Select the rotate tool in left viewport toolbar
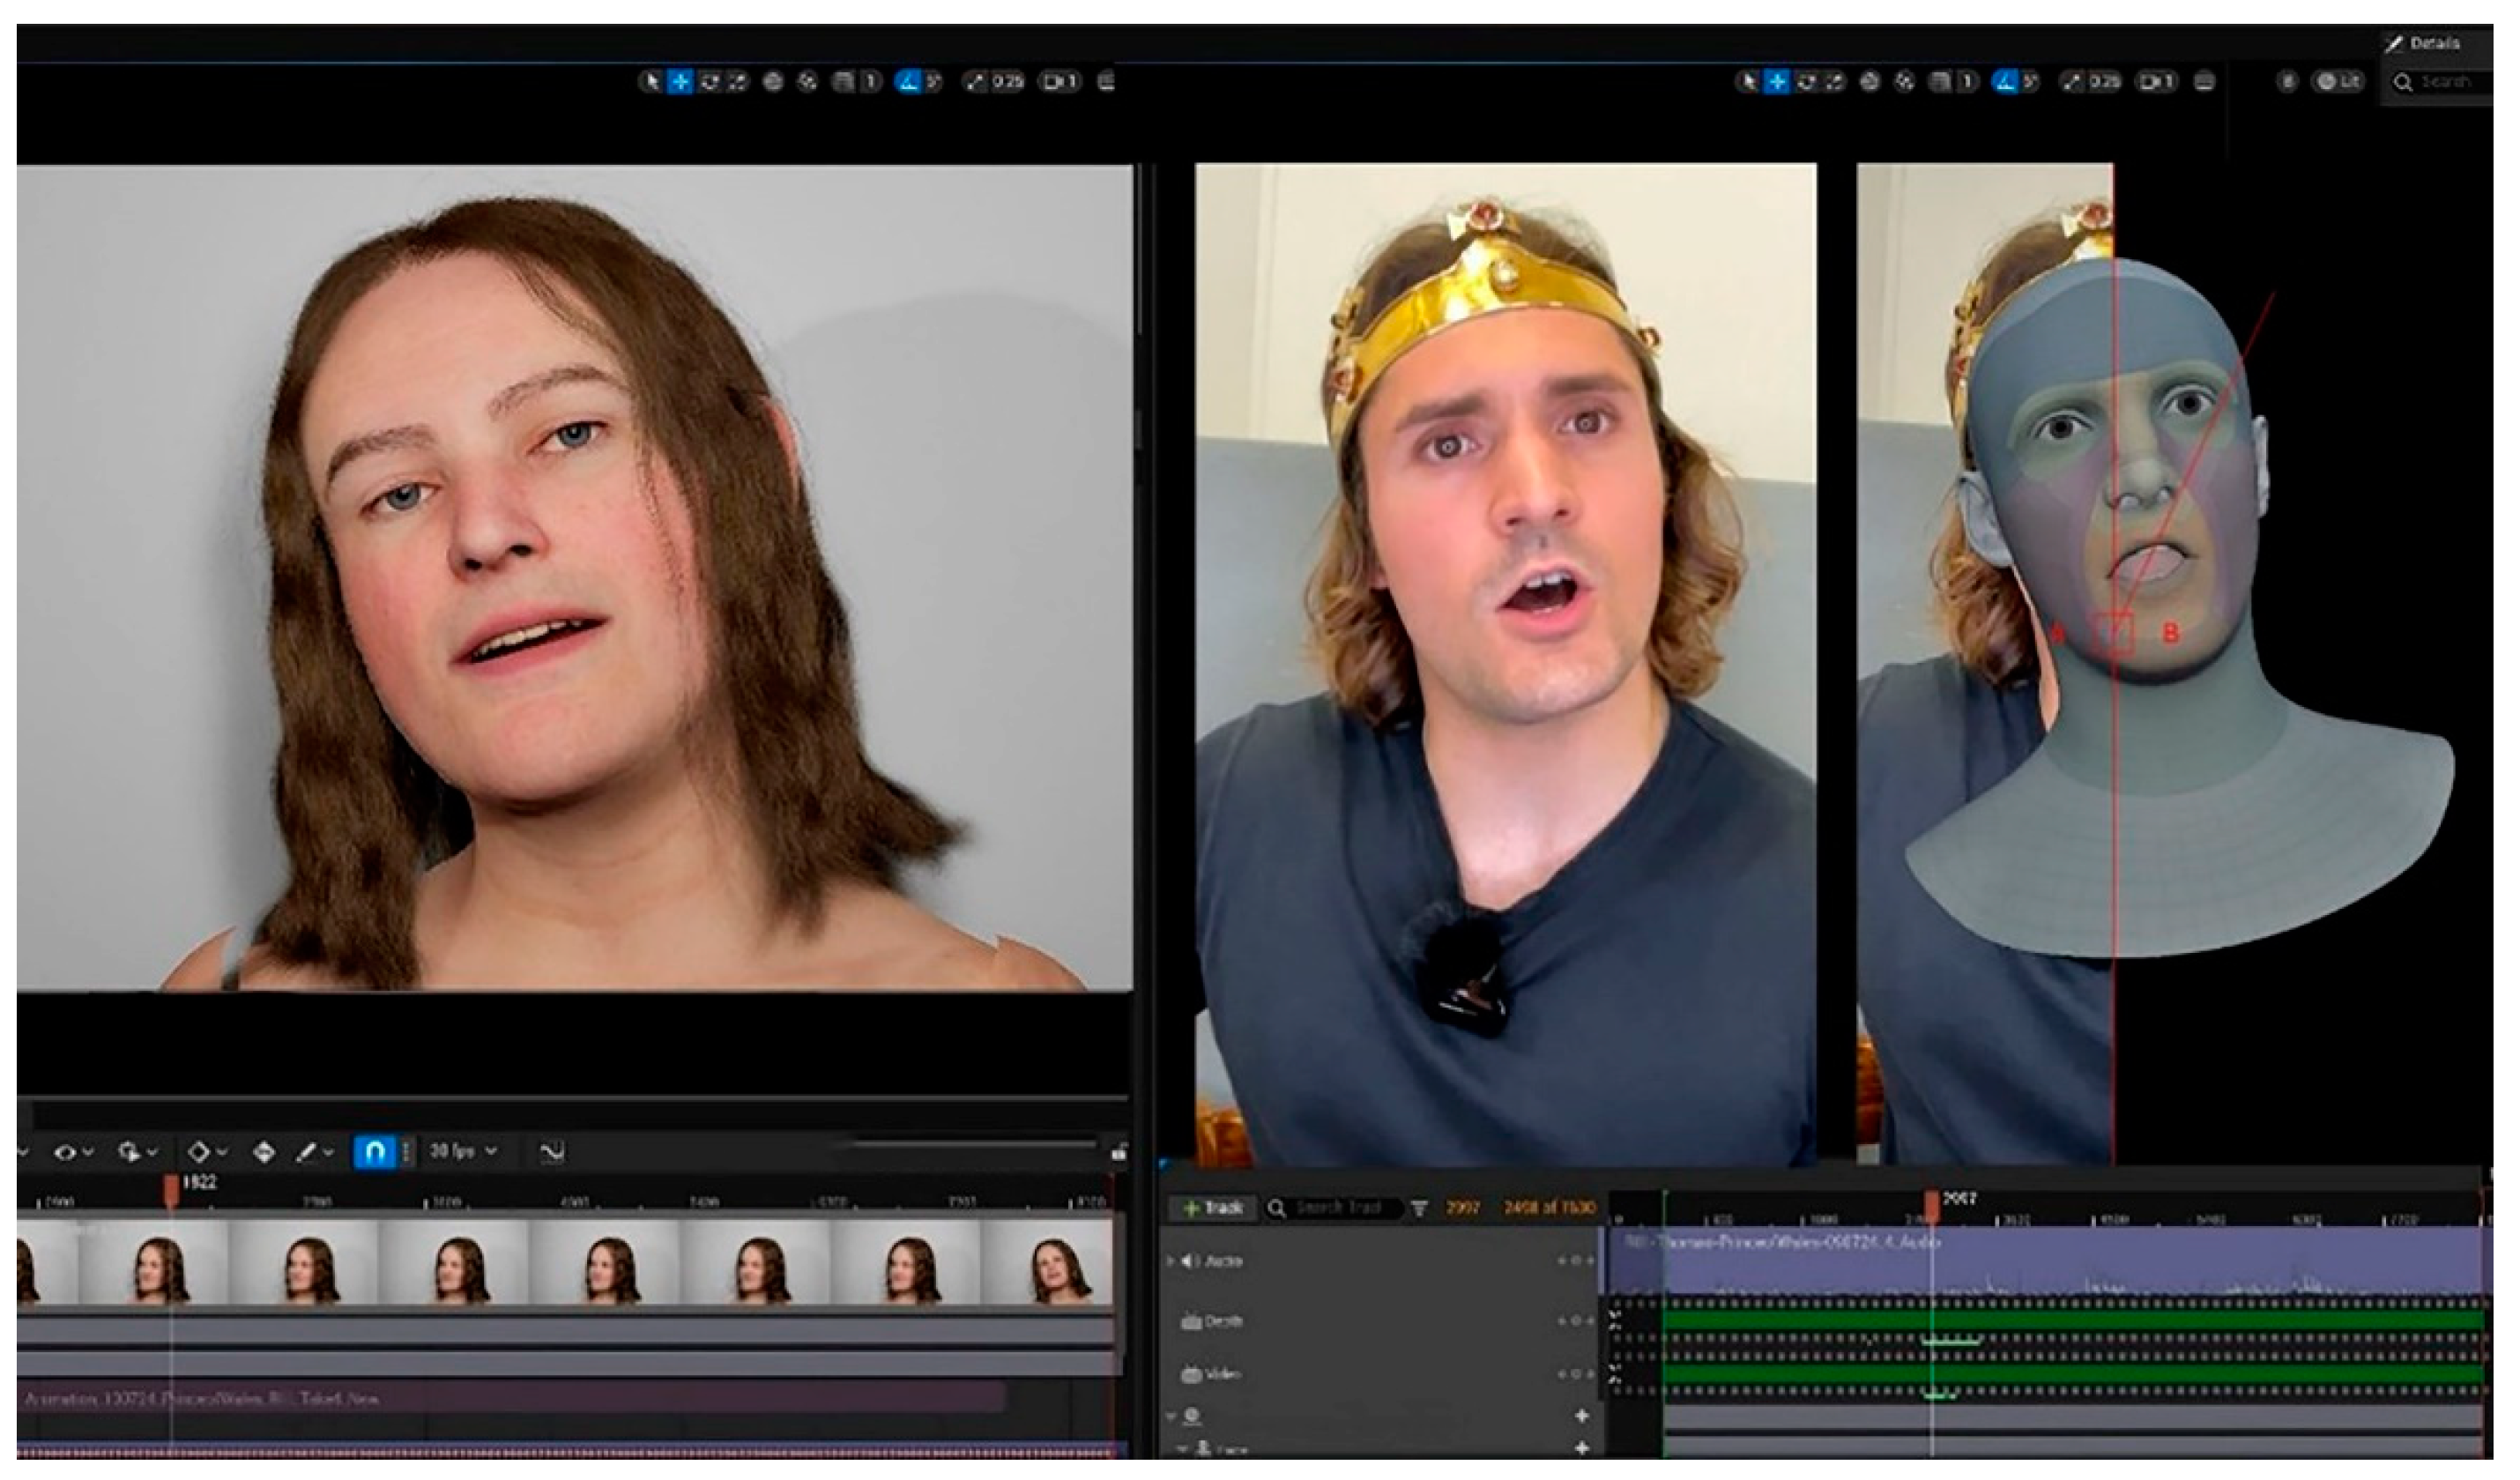The image size is (2520, 1480). click(709, 82)
